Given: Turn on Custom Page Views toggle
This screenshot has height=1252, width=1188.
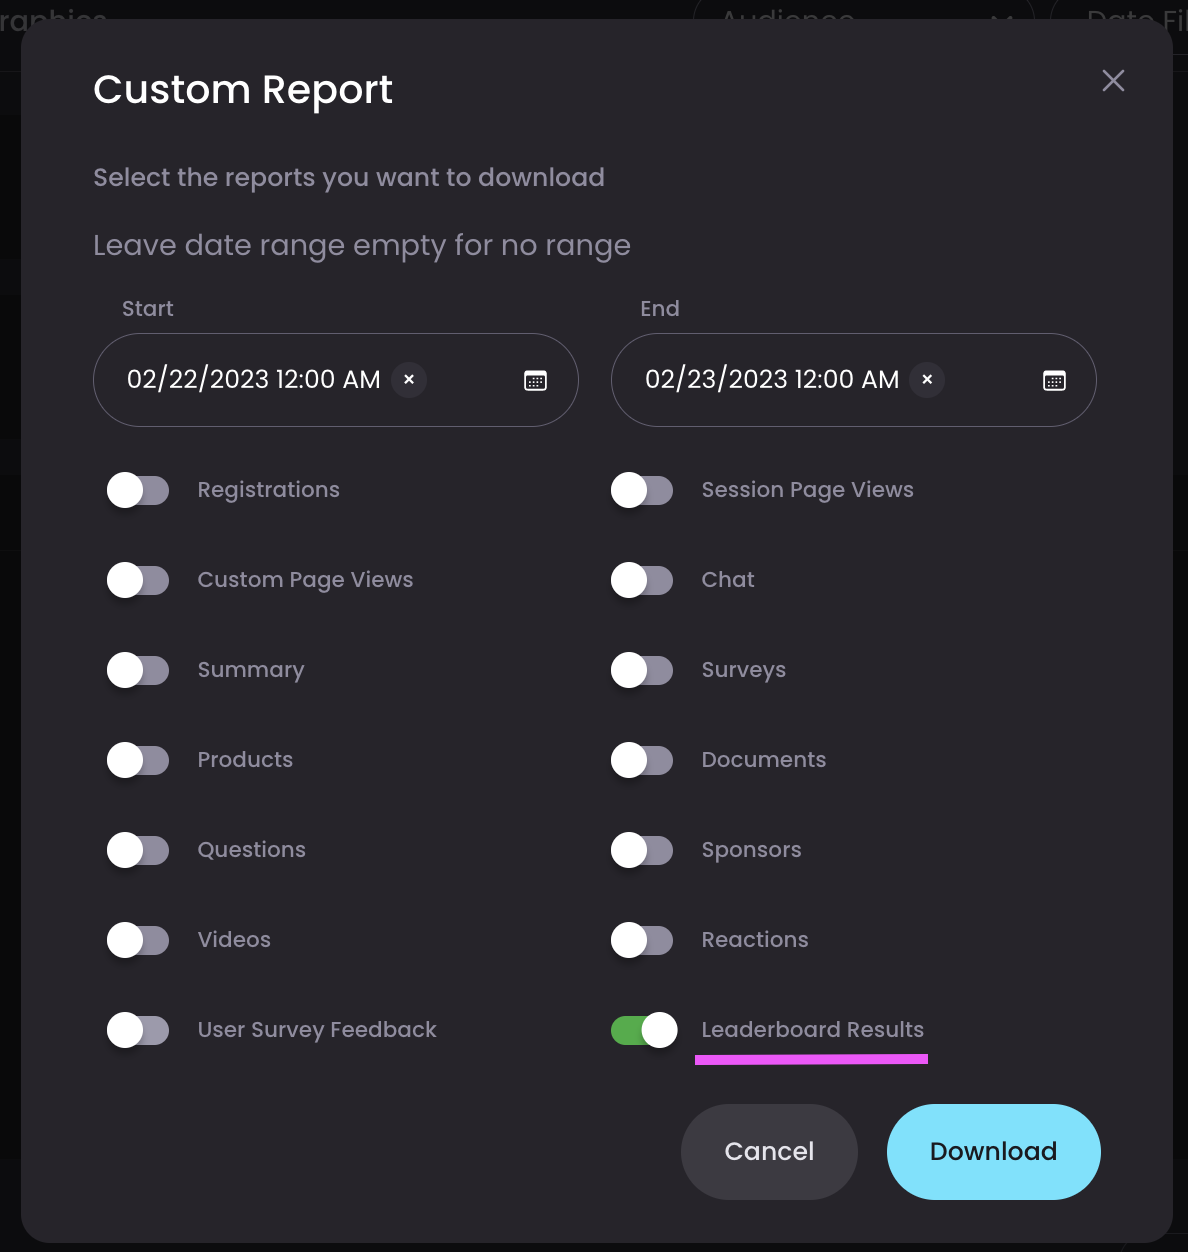Looking at the screenshot, I should point(138,580).
